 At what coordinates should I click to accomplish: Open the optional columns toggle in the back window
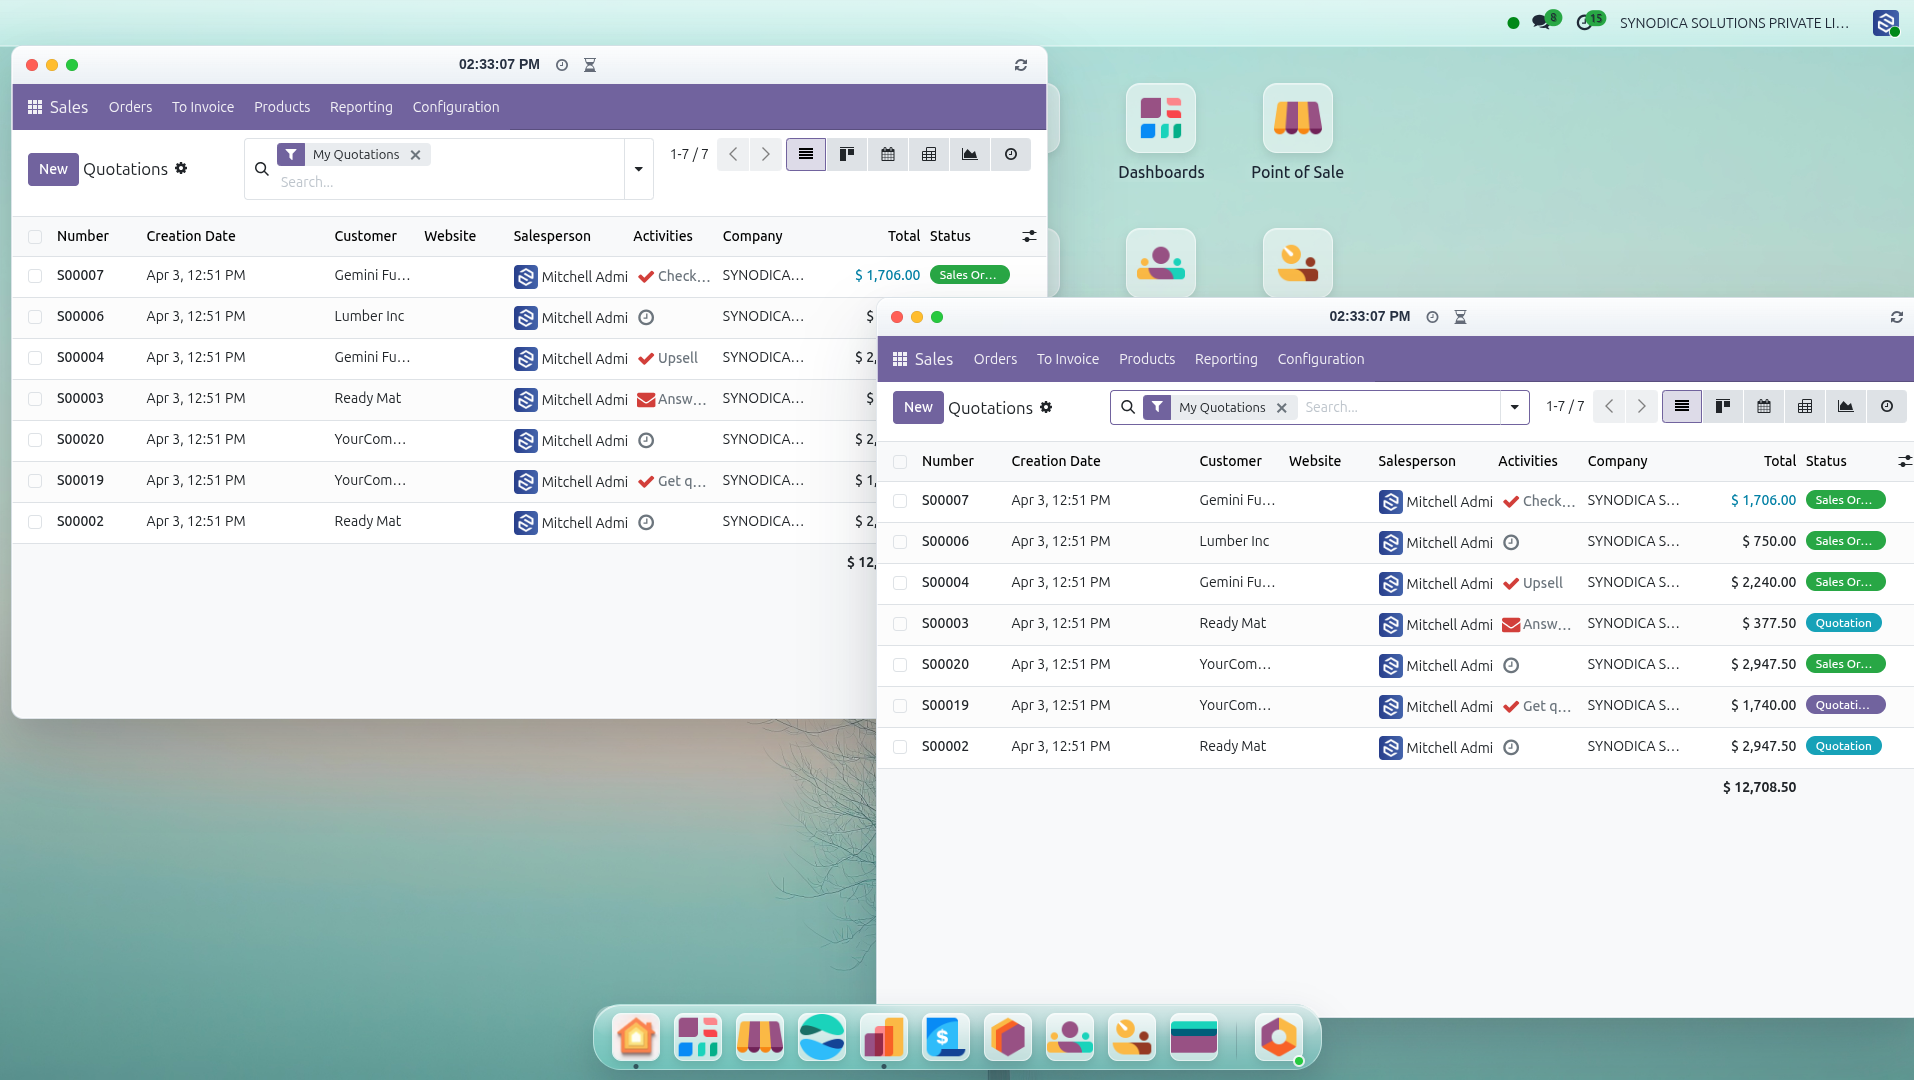coord(1029,236)
